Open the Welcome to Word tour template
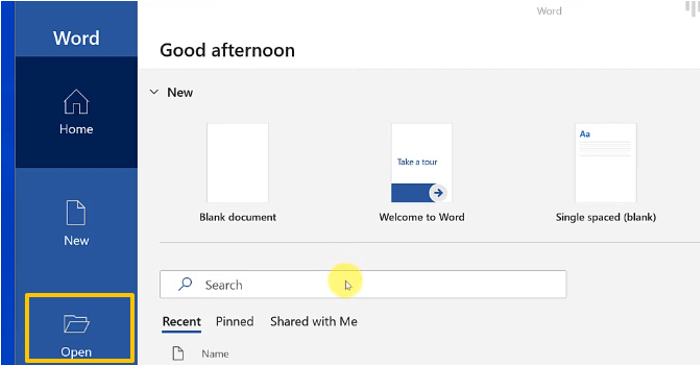 click(x=421, y=163)
